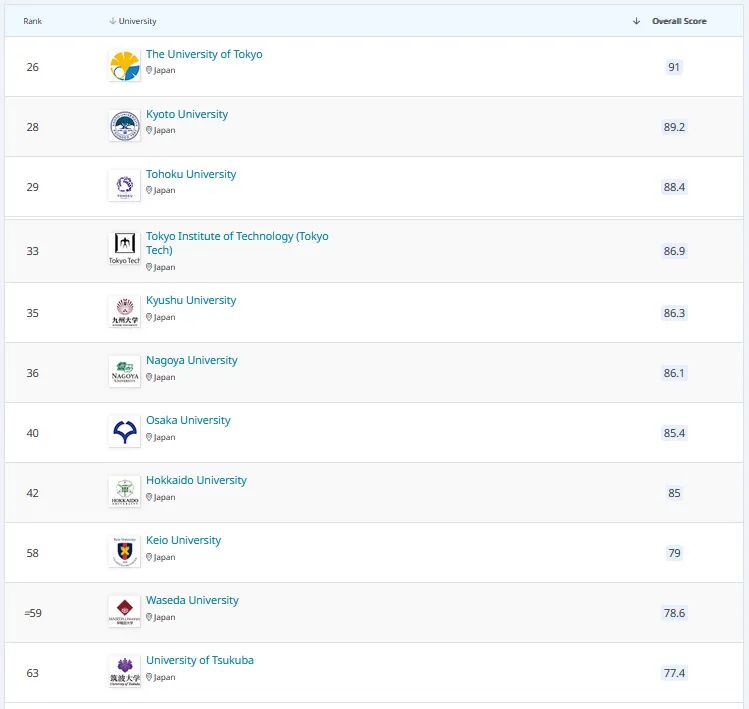Sort by the Overall Score column

678,21
